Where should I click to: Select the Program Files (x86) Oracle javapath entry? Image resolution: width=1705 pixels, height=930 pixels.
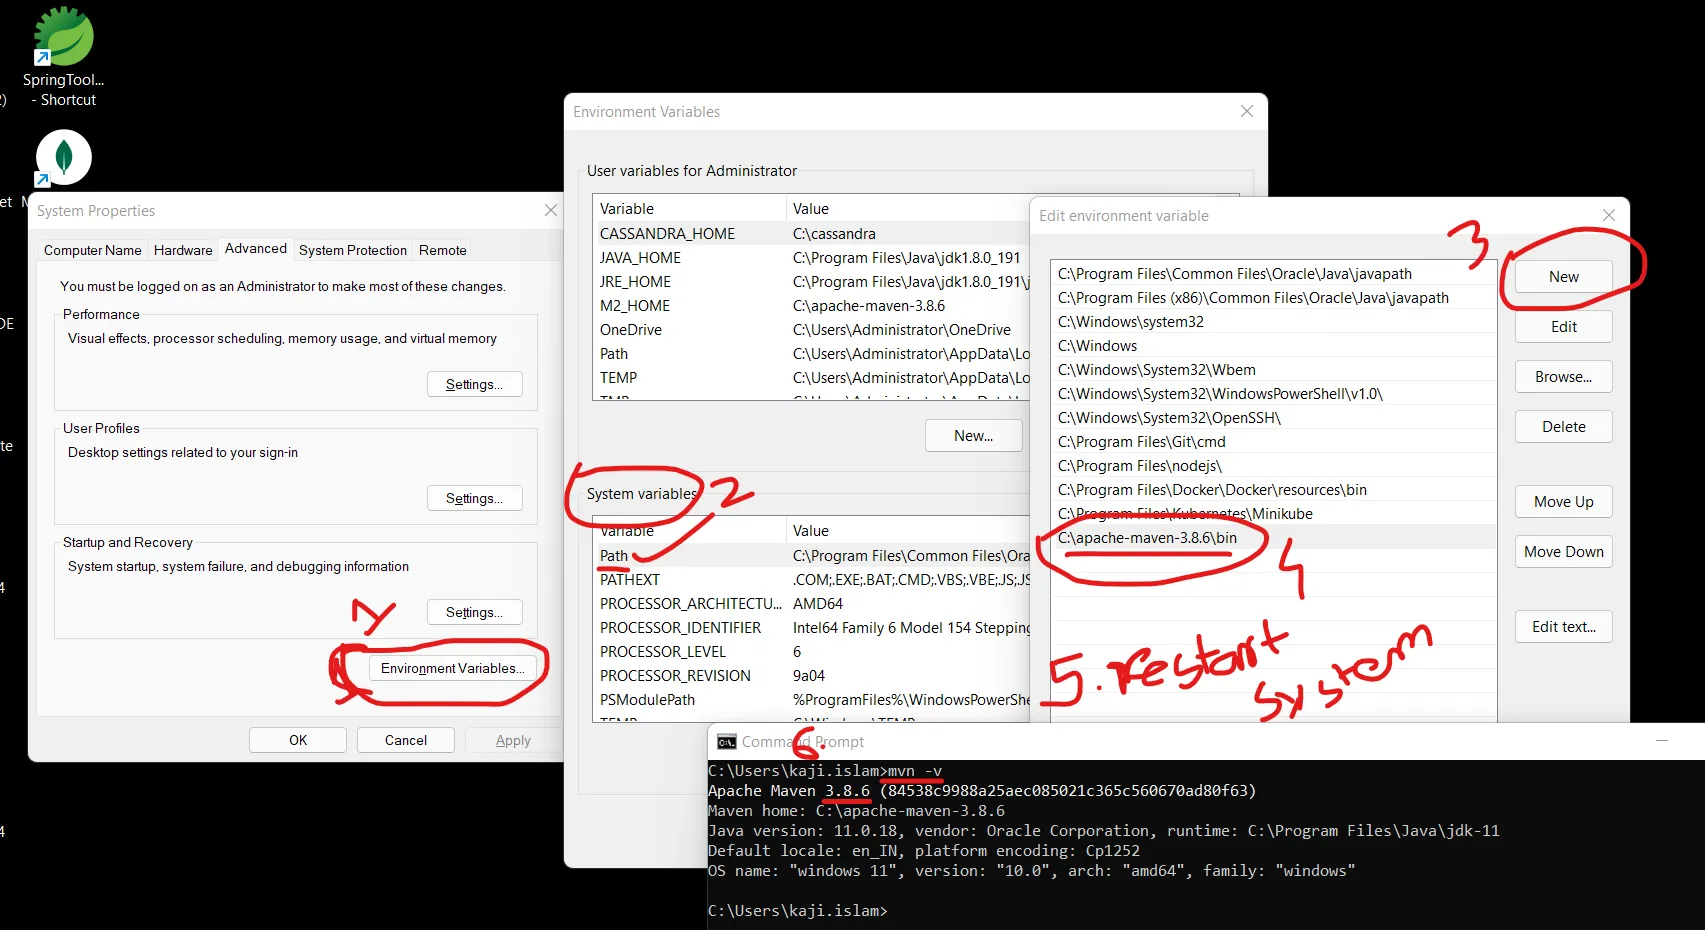coord(1274,298)
